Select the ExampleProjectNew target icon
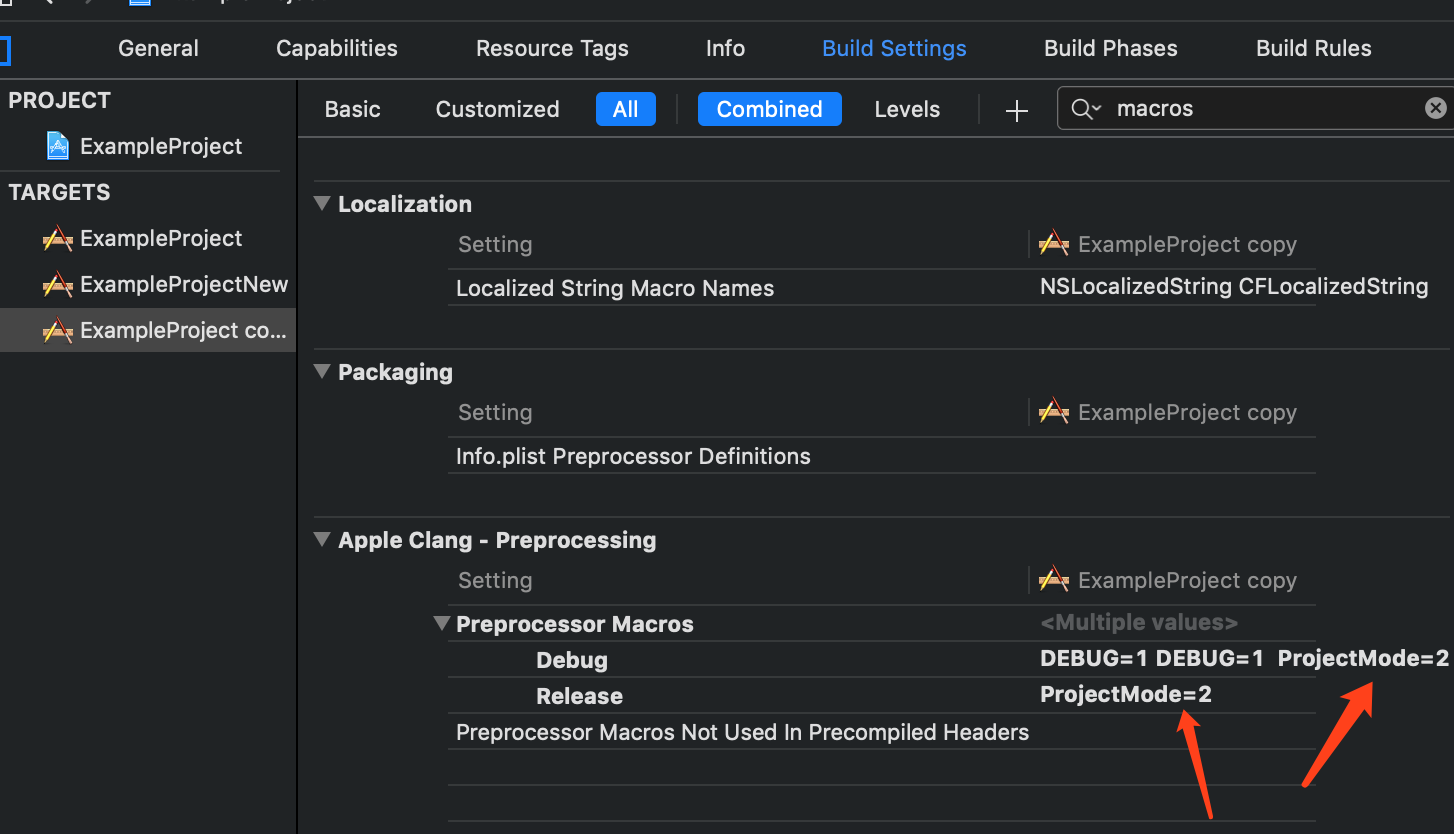Image resolution: width=1454 pixels, height=834 pixels. coord(58,285)
